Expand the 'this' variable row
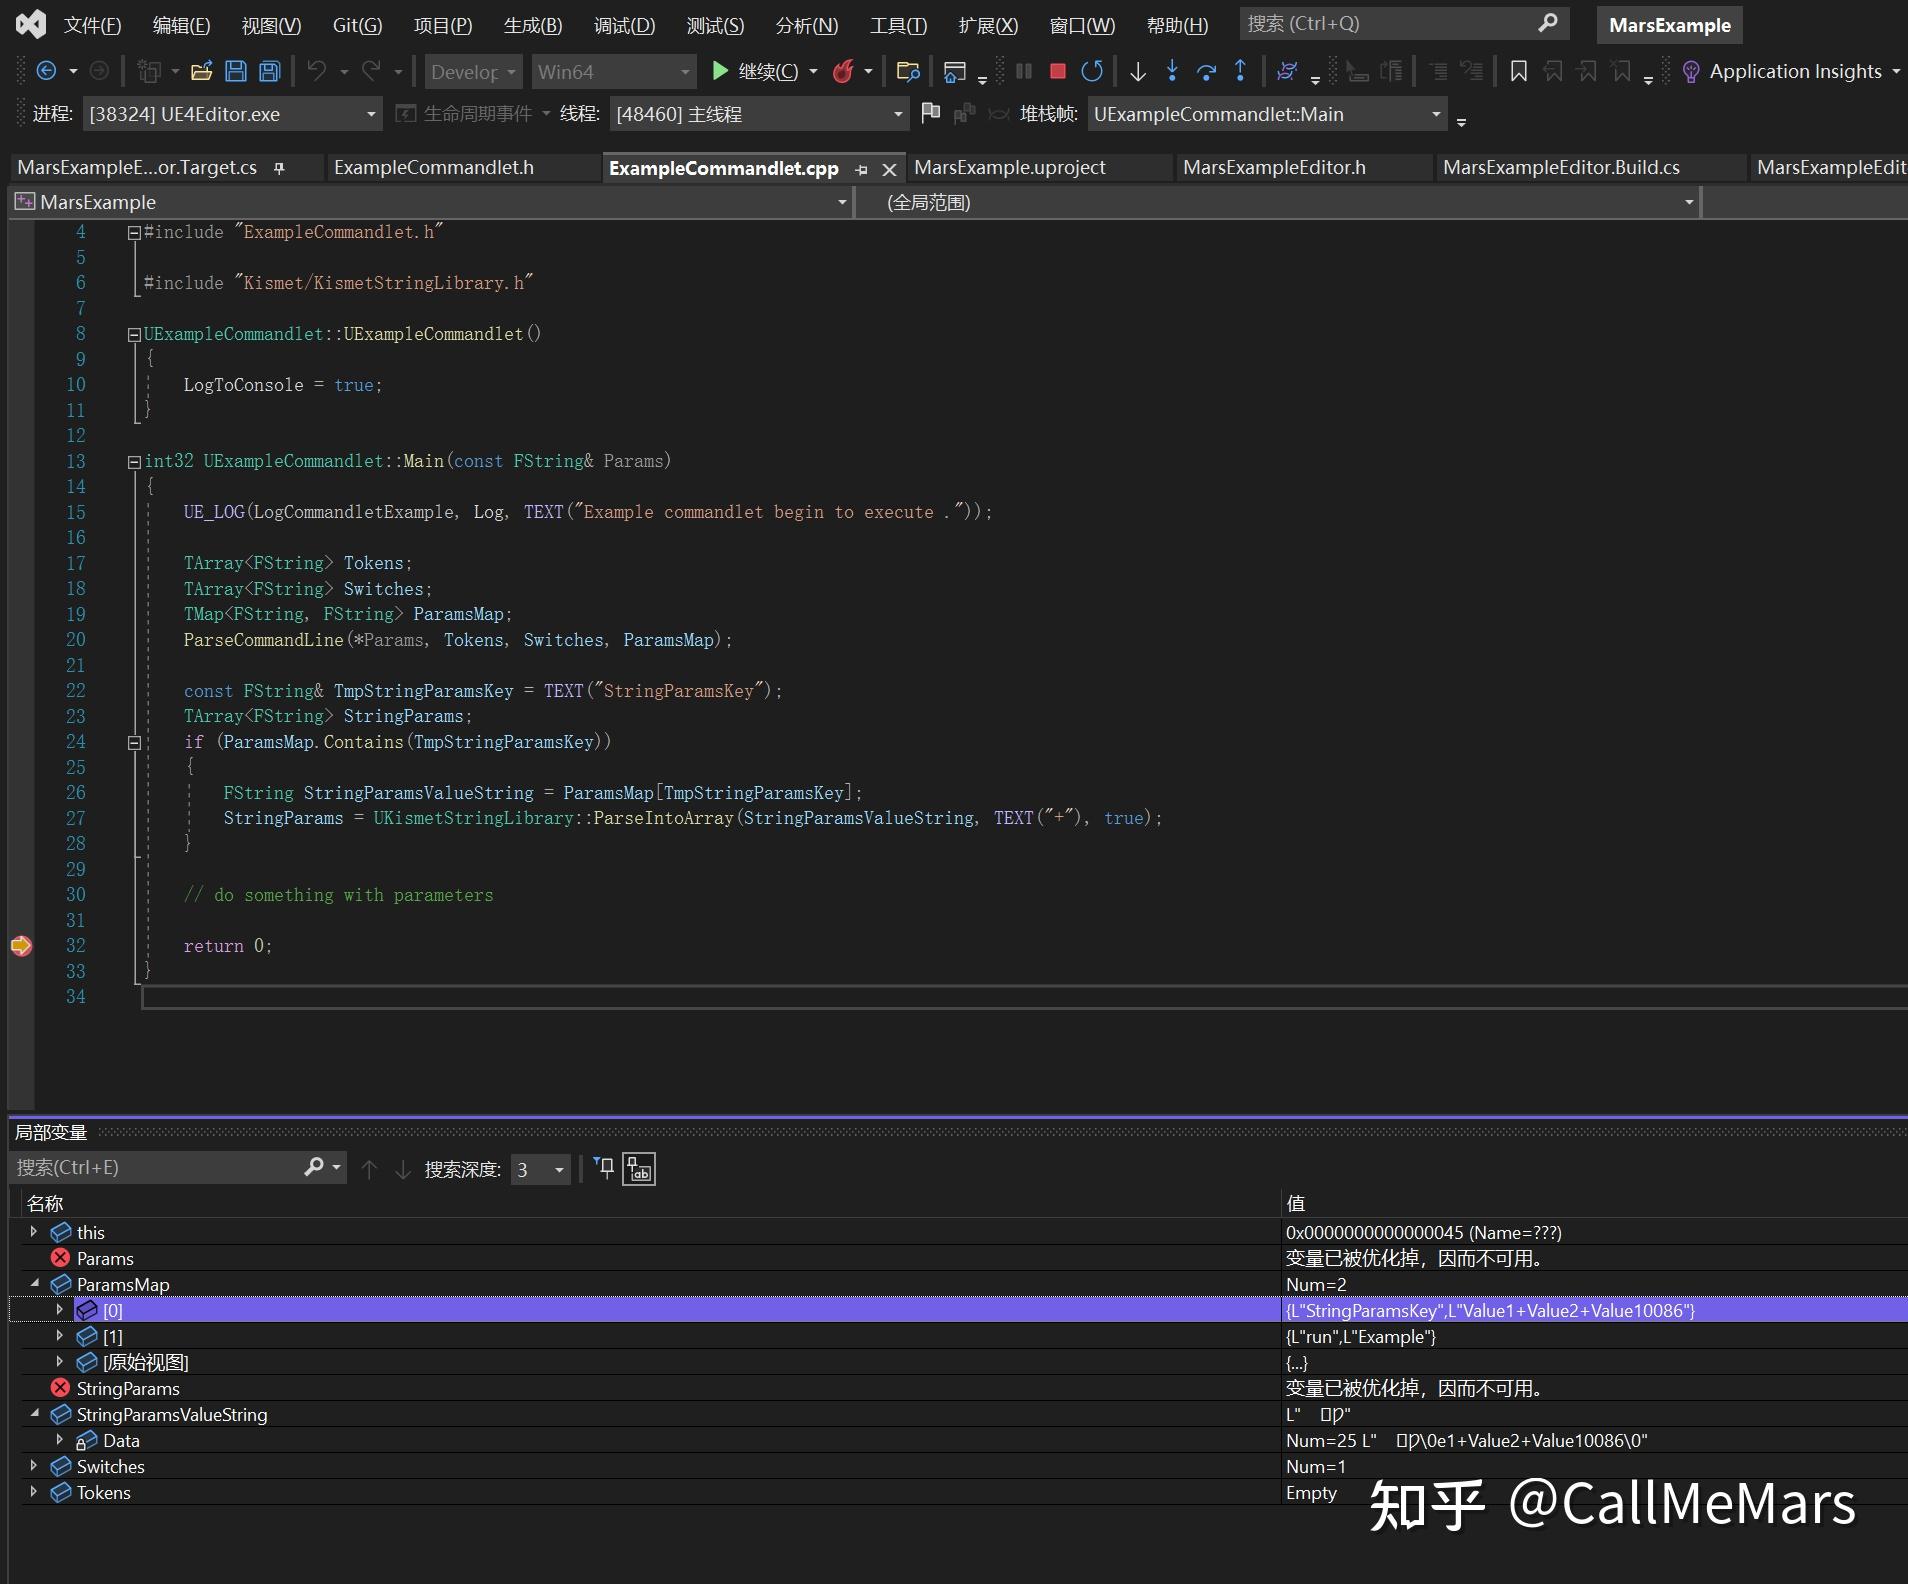Screen dimensions: 1908x1584 [x=33, y=1231]
